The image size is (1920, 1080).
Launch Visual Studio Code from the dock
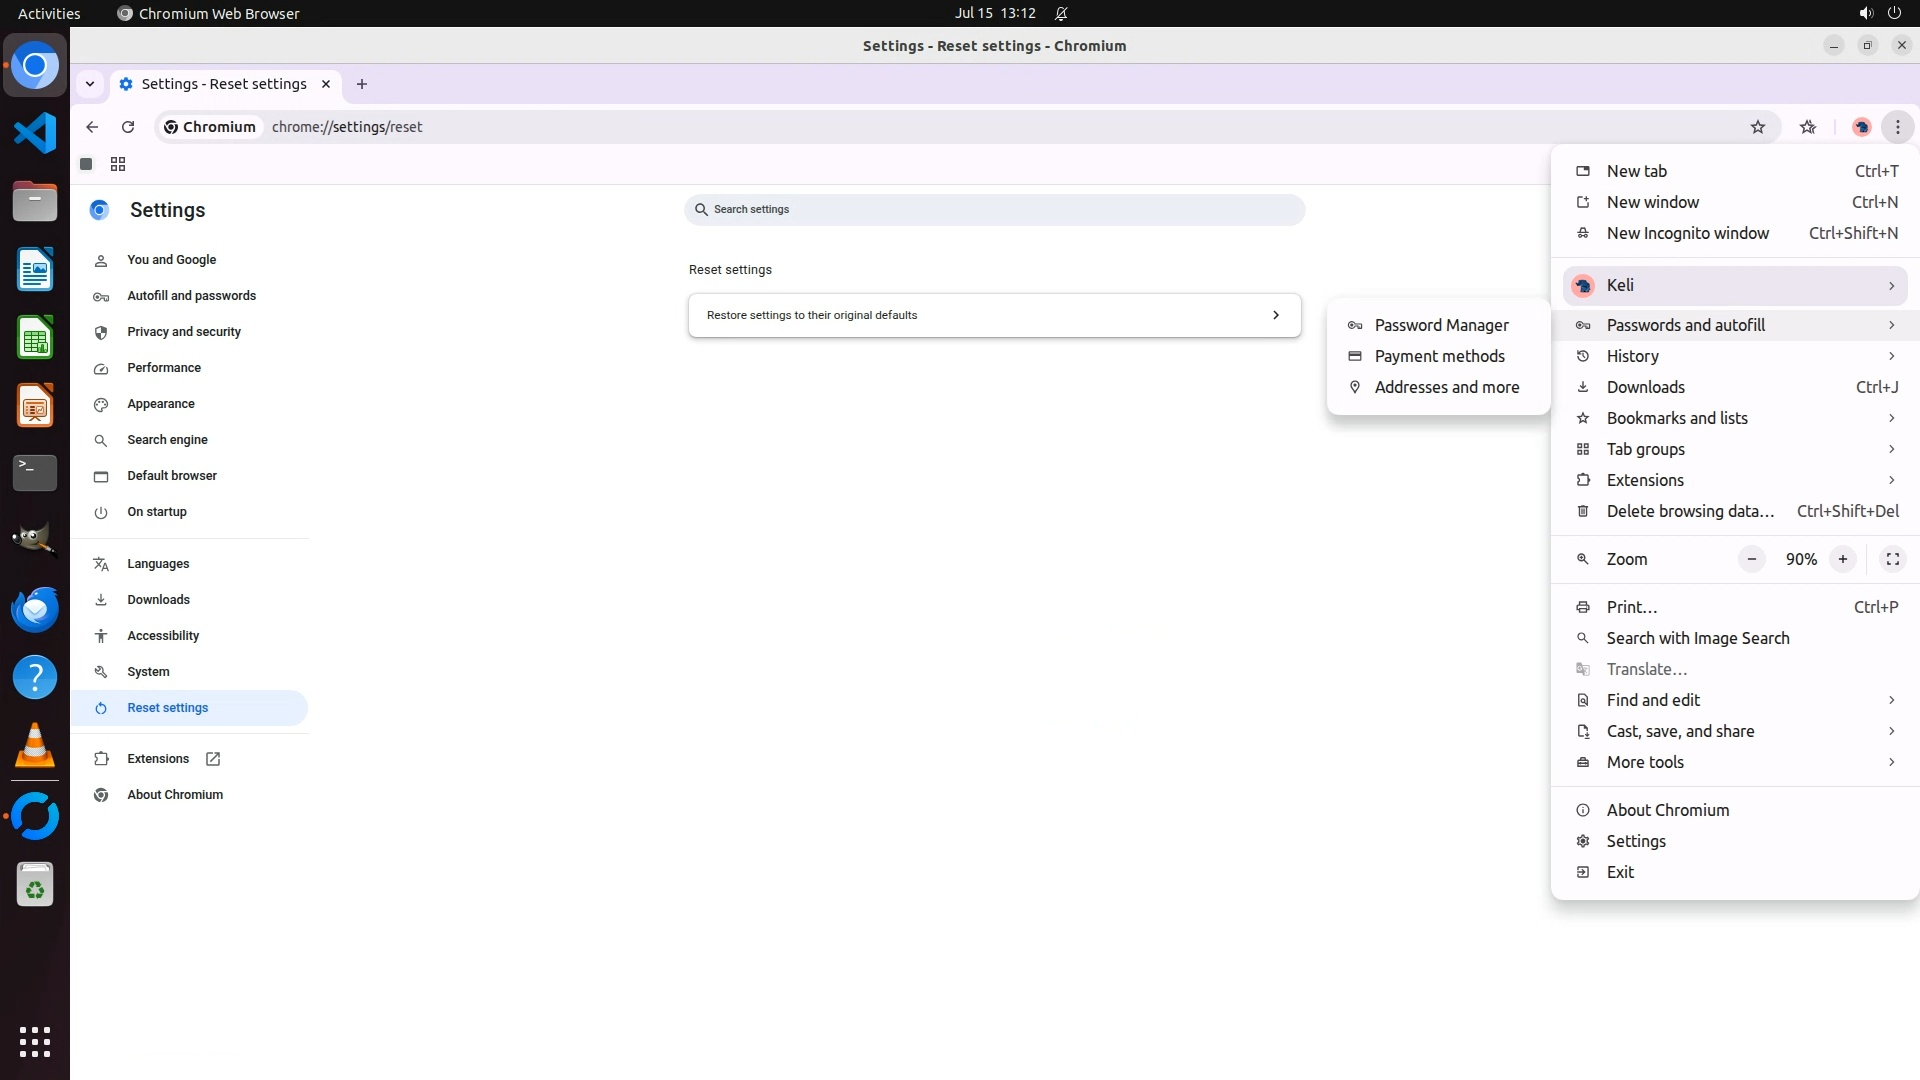pos(35,133)
